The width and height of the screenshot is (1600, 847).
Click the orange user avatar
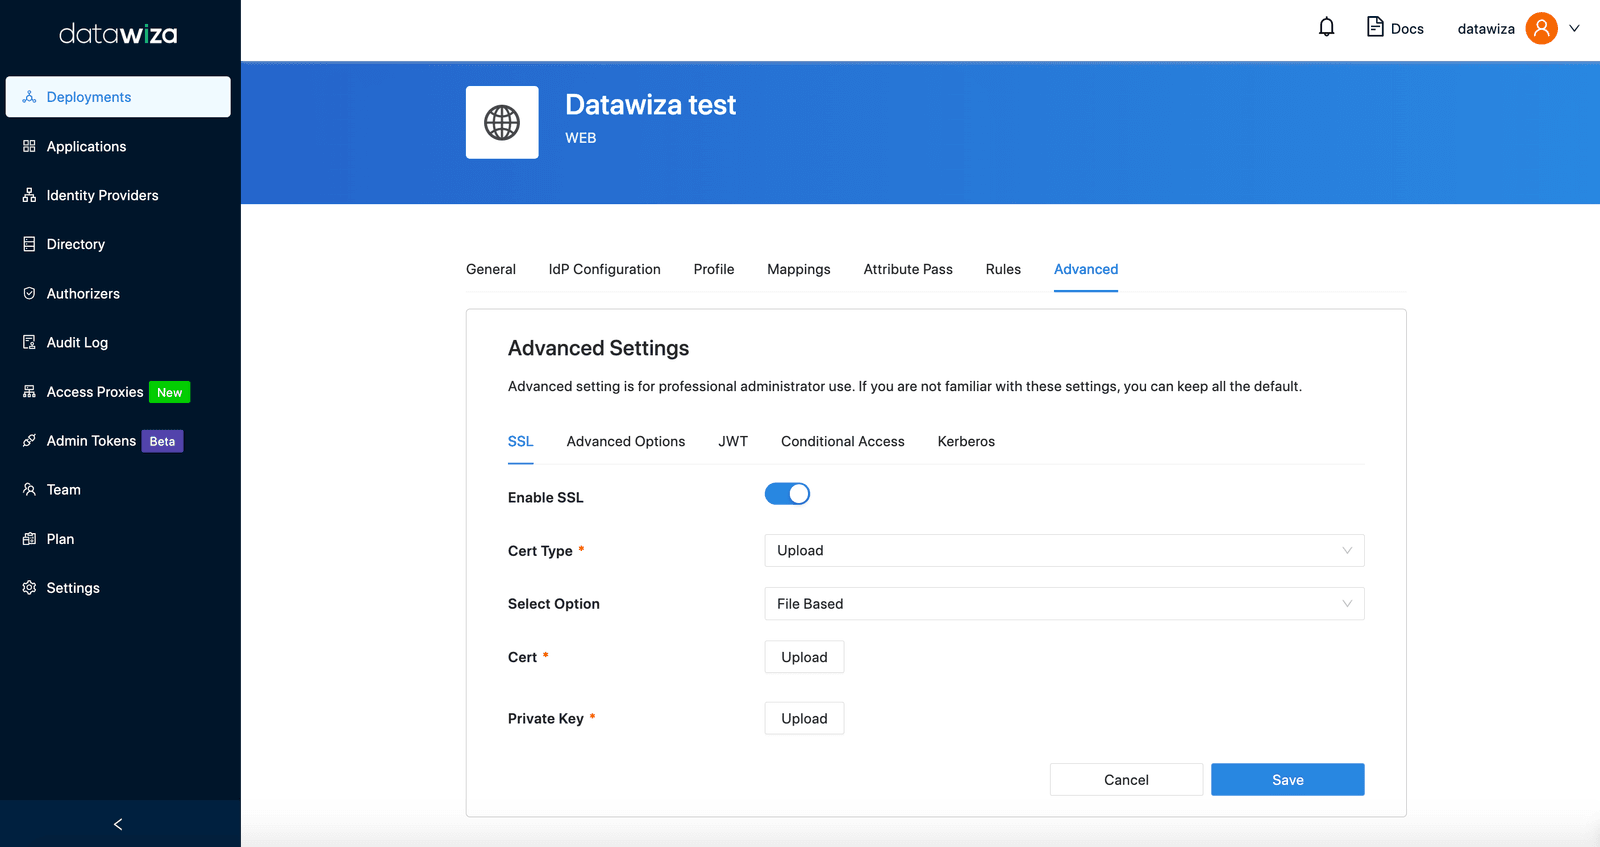pyautogui.click(x=1541, y=28)
